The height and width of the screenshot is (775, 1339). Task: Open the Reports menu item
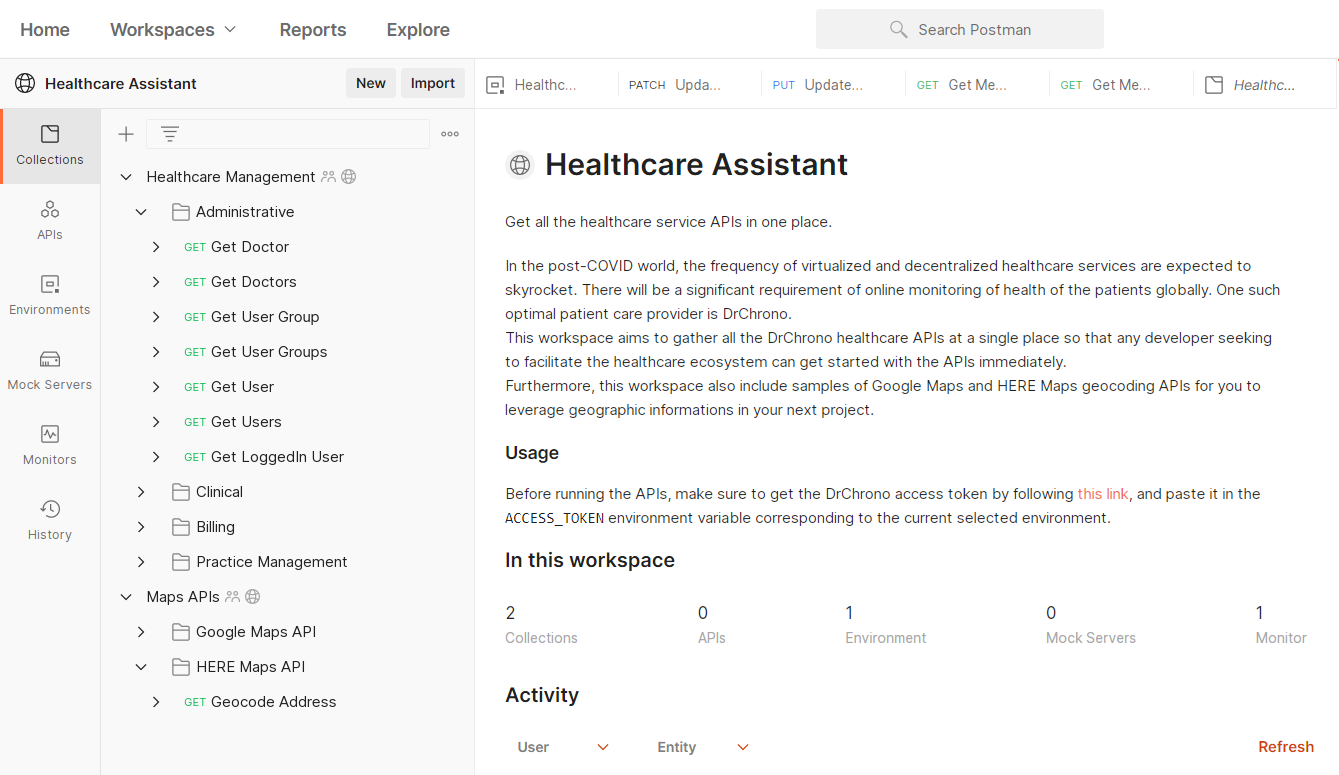pyautogui.click(x=313, y=30)
